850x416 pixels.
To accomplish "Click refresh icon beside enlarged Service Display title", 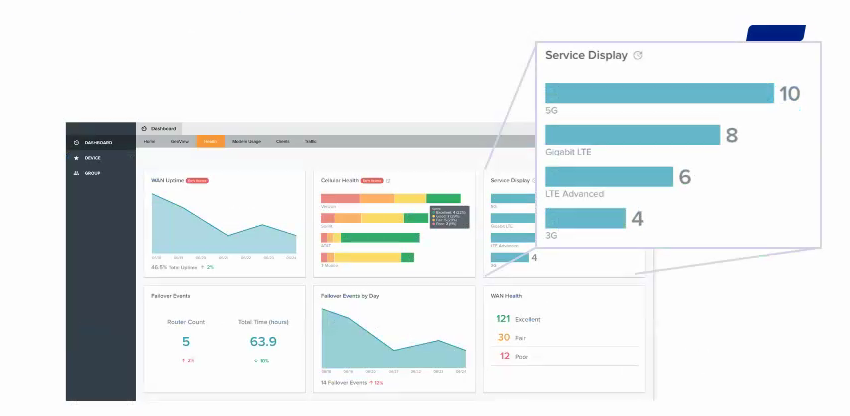I will (638, 56).
